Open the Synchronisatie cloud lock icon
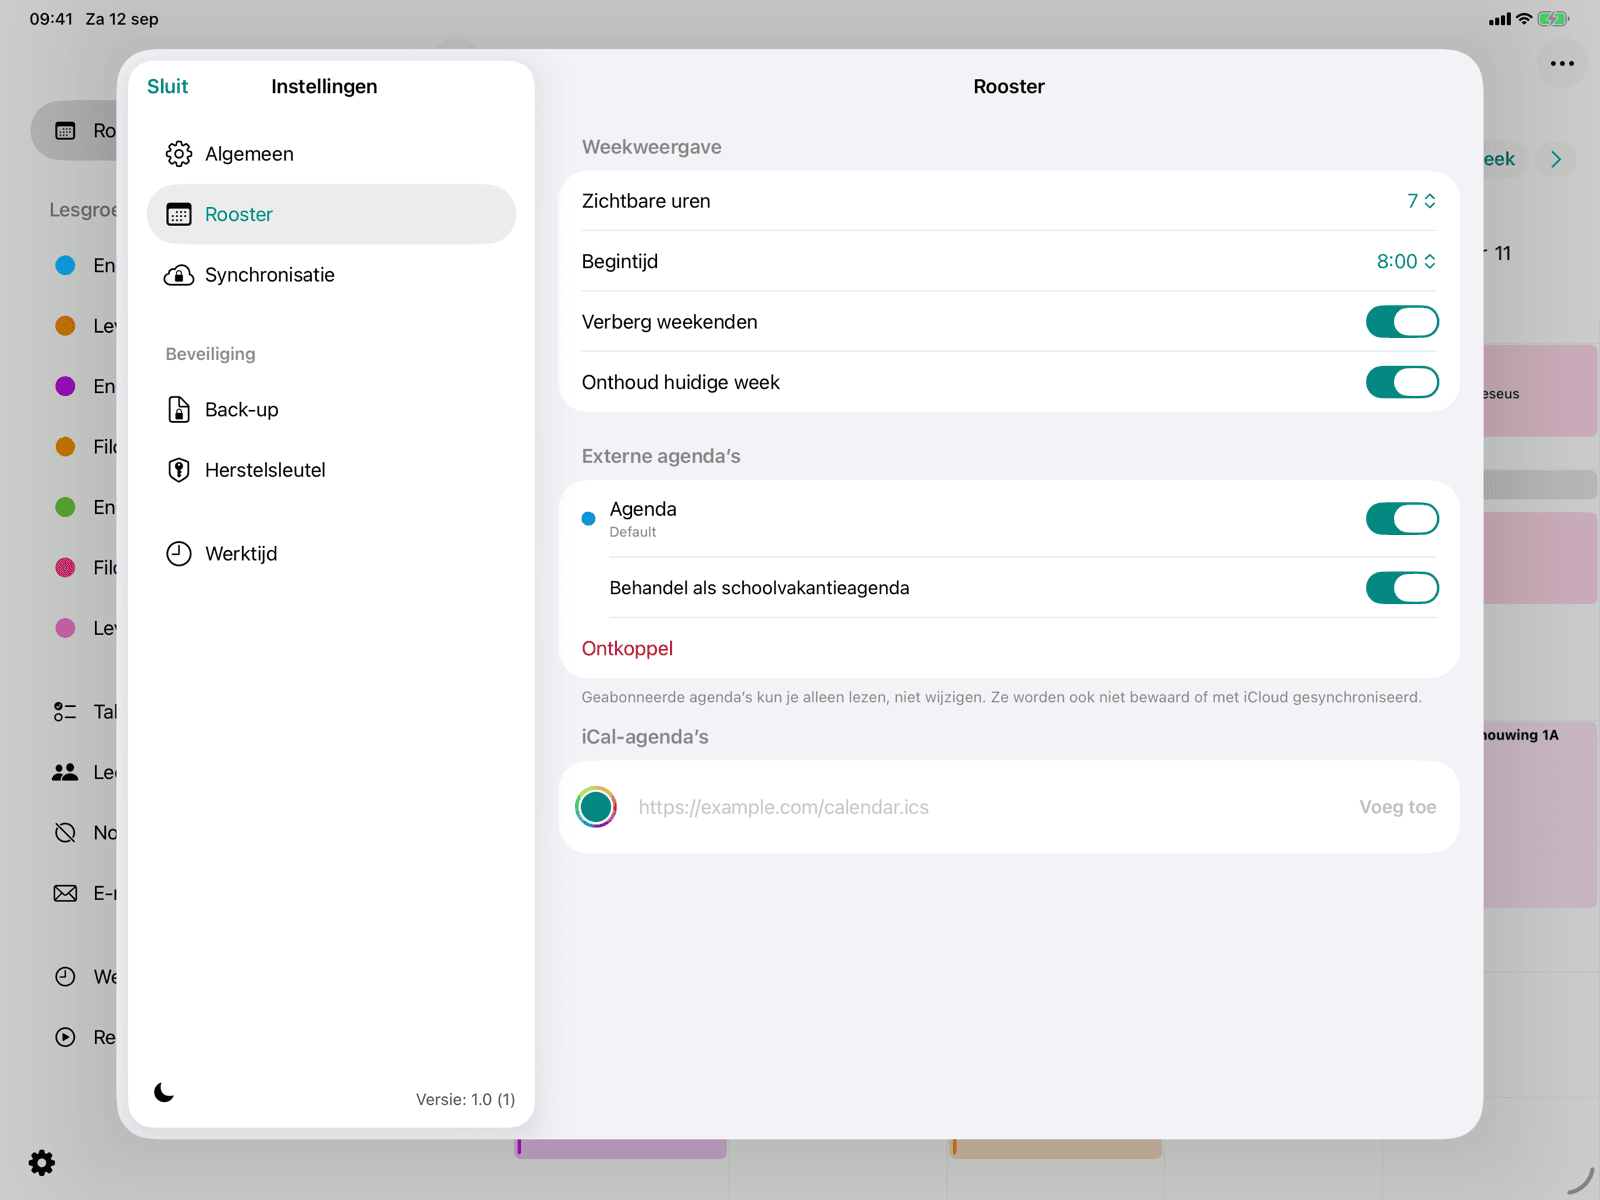The width and height of the screenshot is (1600, 1200). 179,275
